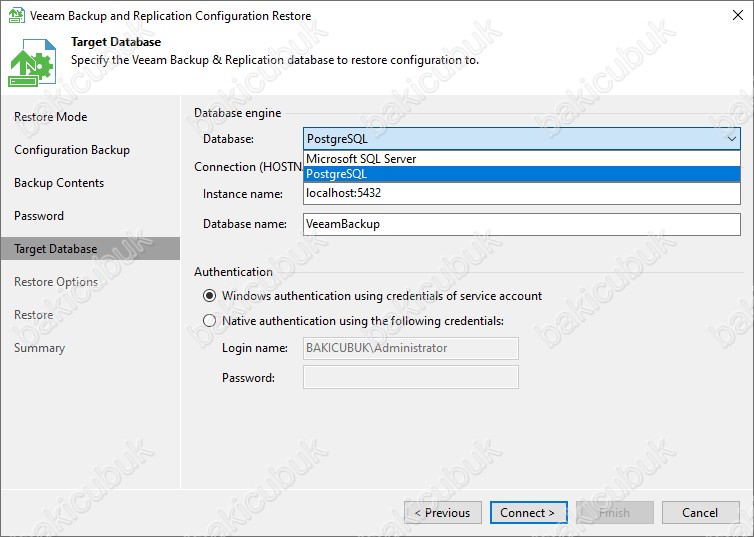Screen dimensions: 754x537
Task: Go to Restore Mode wizard step
Action: [50, 117]
